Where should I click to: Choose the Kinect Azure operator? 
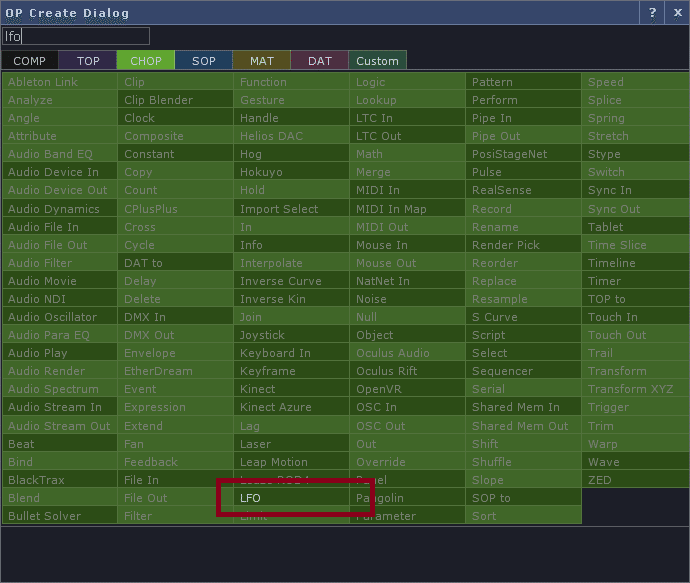291,407
